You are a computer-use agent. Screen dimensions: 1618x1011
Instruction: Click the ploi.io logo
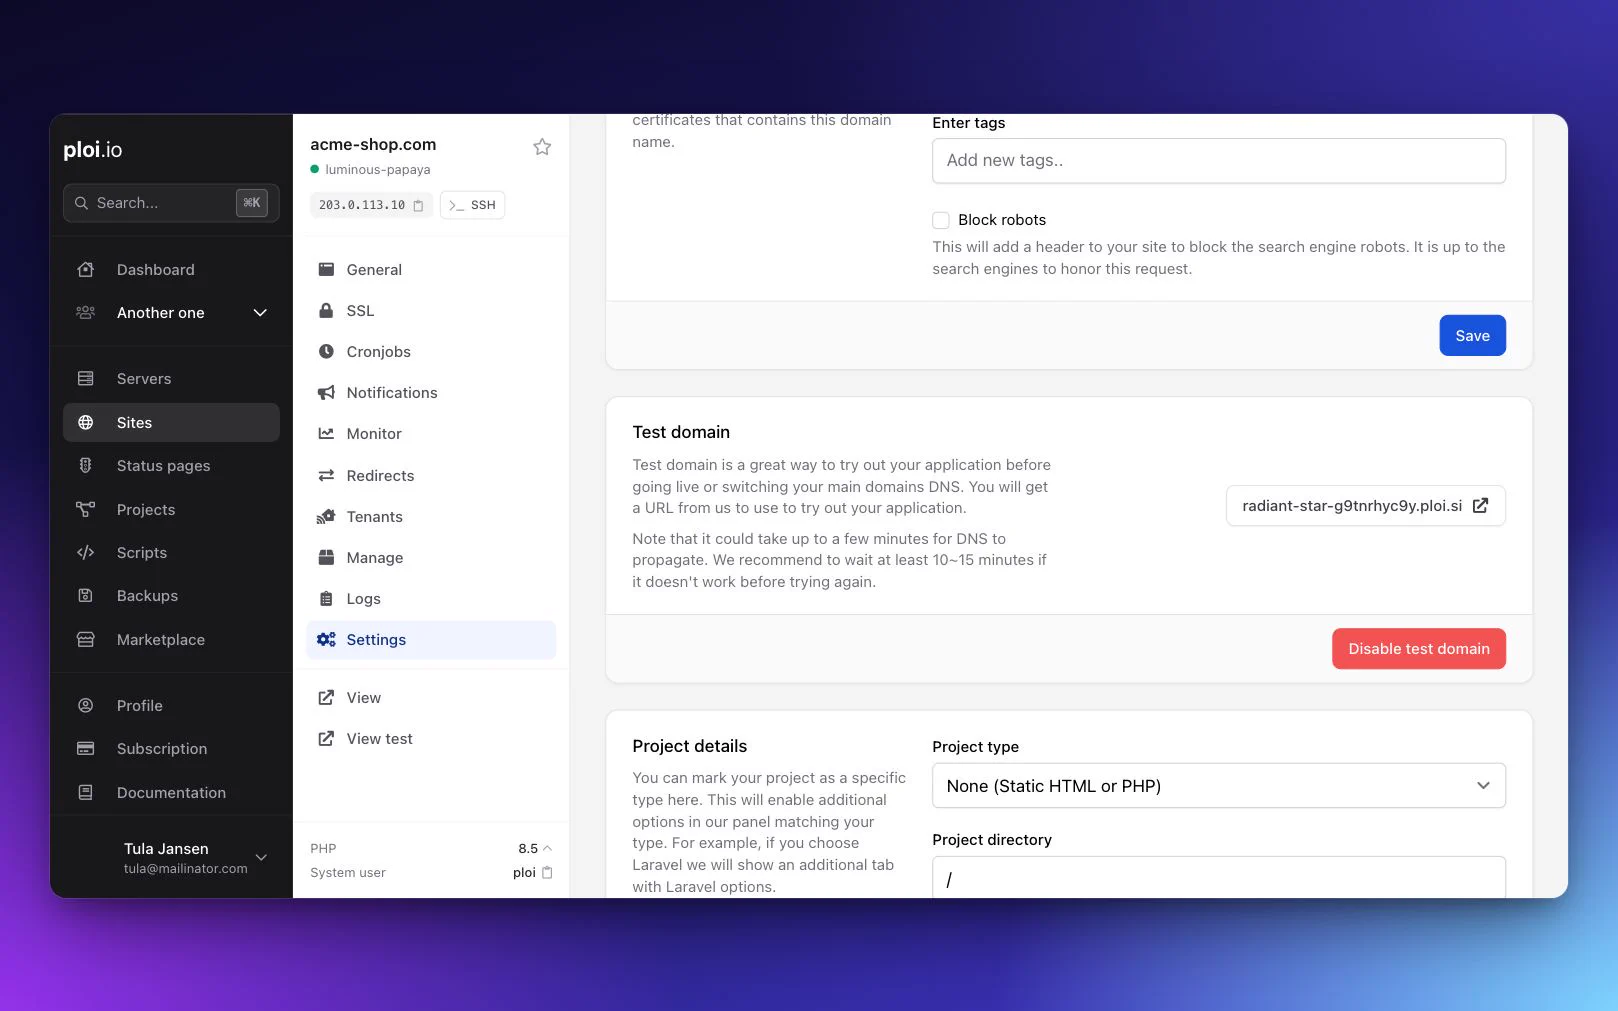(x=93, y=150)
